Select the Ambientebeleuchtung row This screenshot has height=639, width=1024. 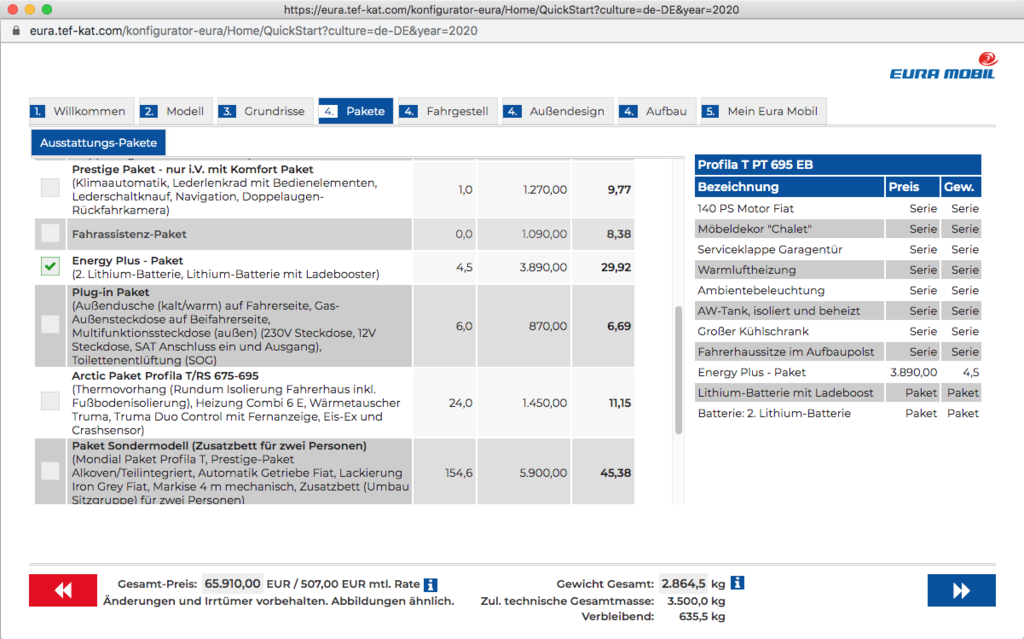(x=838, y=290)
